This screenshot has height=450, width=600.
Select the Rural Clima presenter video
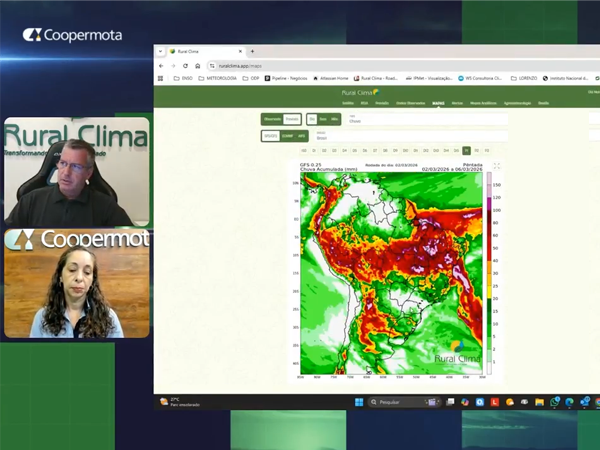77,171
